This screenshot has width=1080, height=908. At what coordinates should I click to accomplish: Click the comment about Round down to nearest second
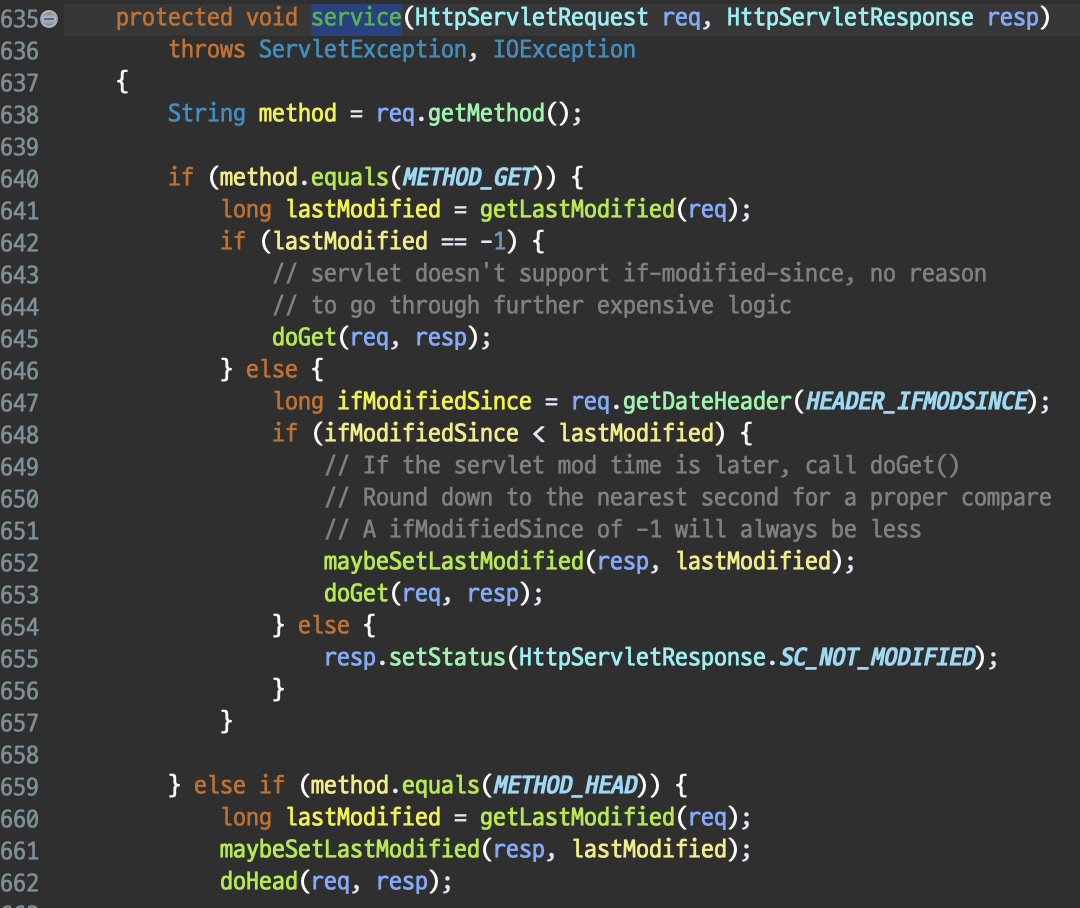click(687, 498)
